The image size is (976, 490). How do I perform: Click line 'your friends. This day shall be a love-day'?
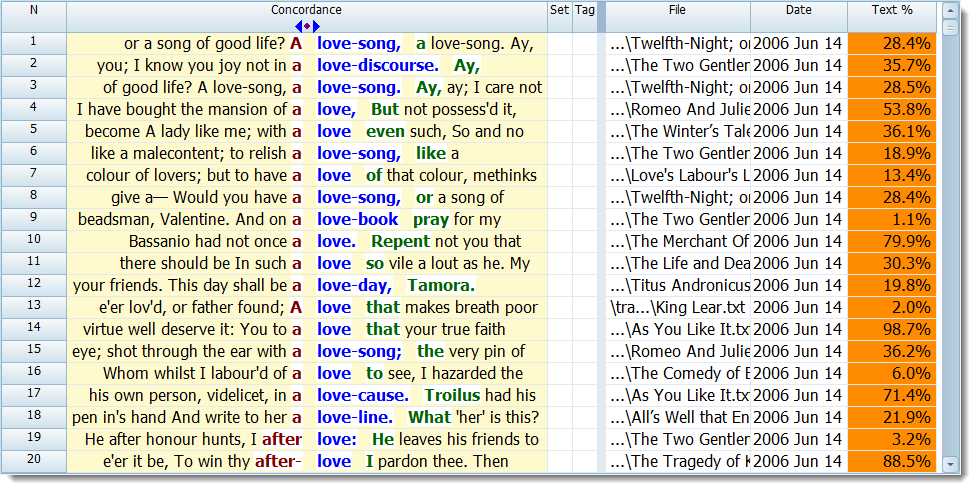pyautogui.click(x=307, y=285)
